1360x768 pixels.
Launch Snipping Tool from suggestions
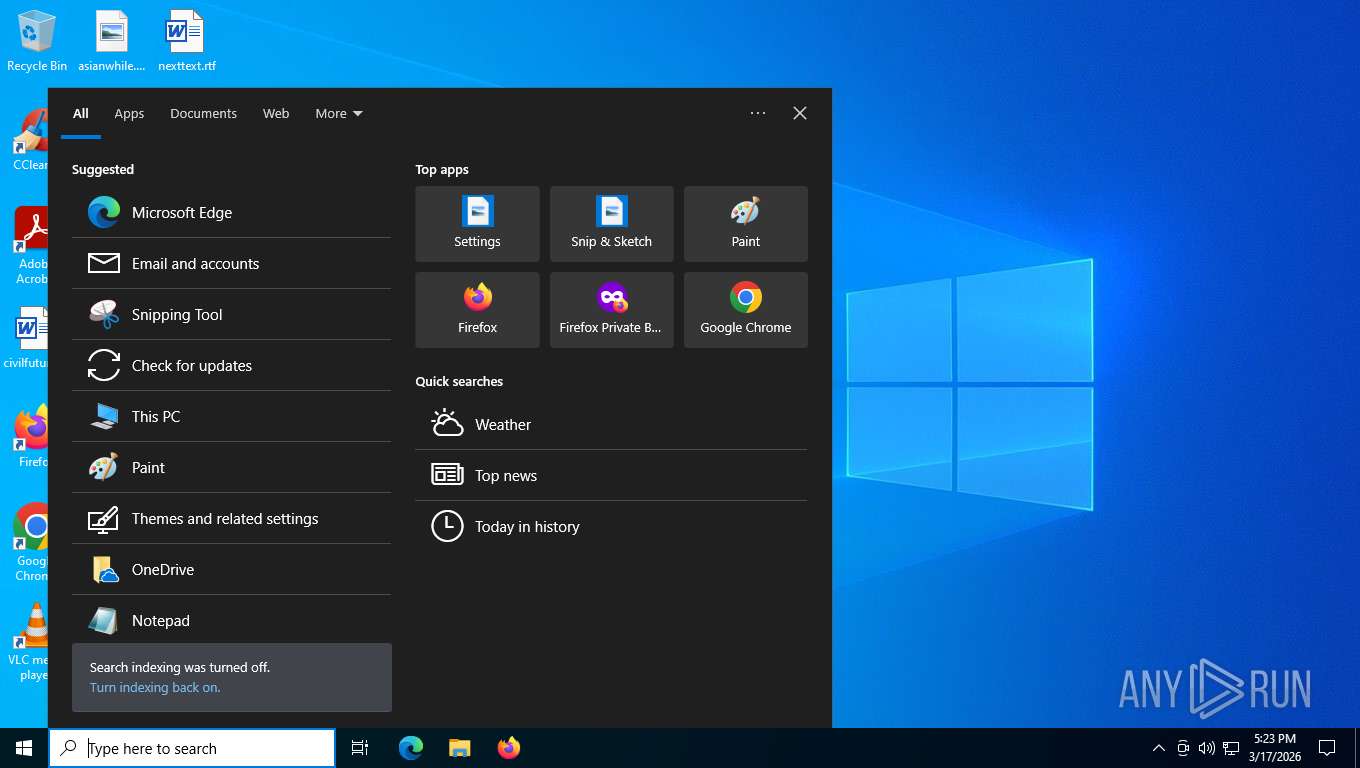231,314
